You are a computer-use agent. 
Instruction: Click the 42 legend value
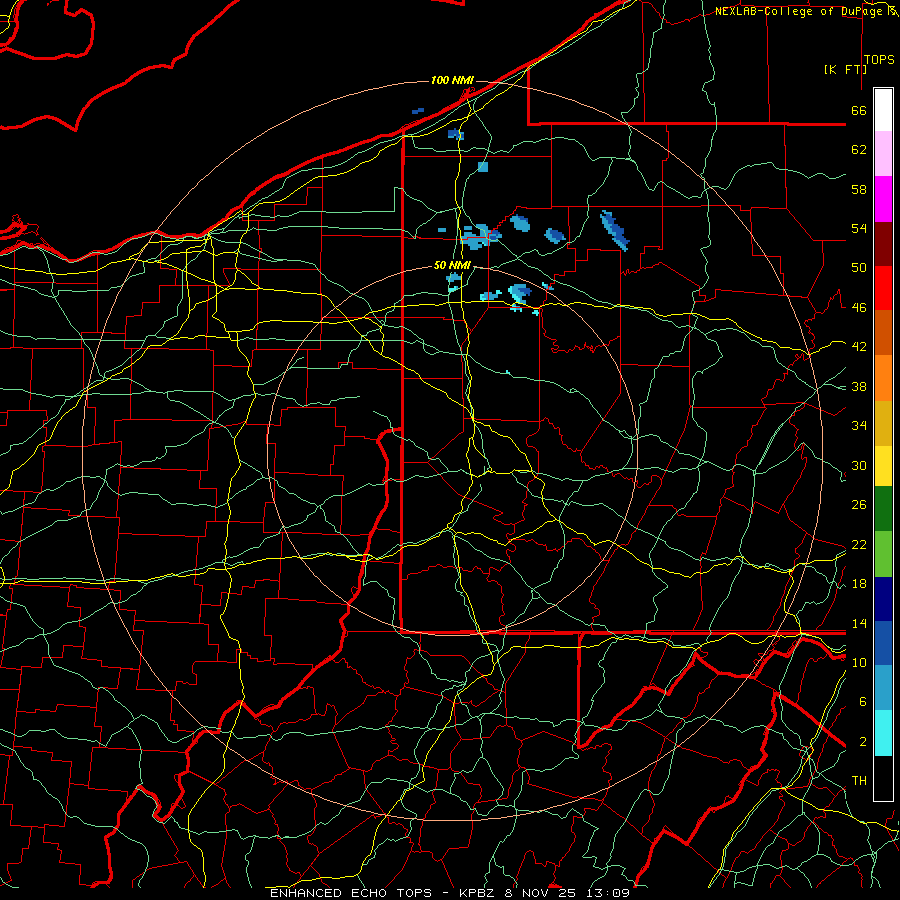pos(859,347)
